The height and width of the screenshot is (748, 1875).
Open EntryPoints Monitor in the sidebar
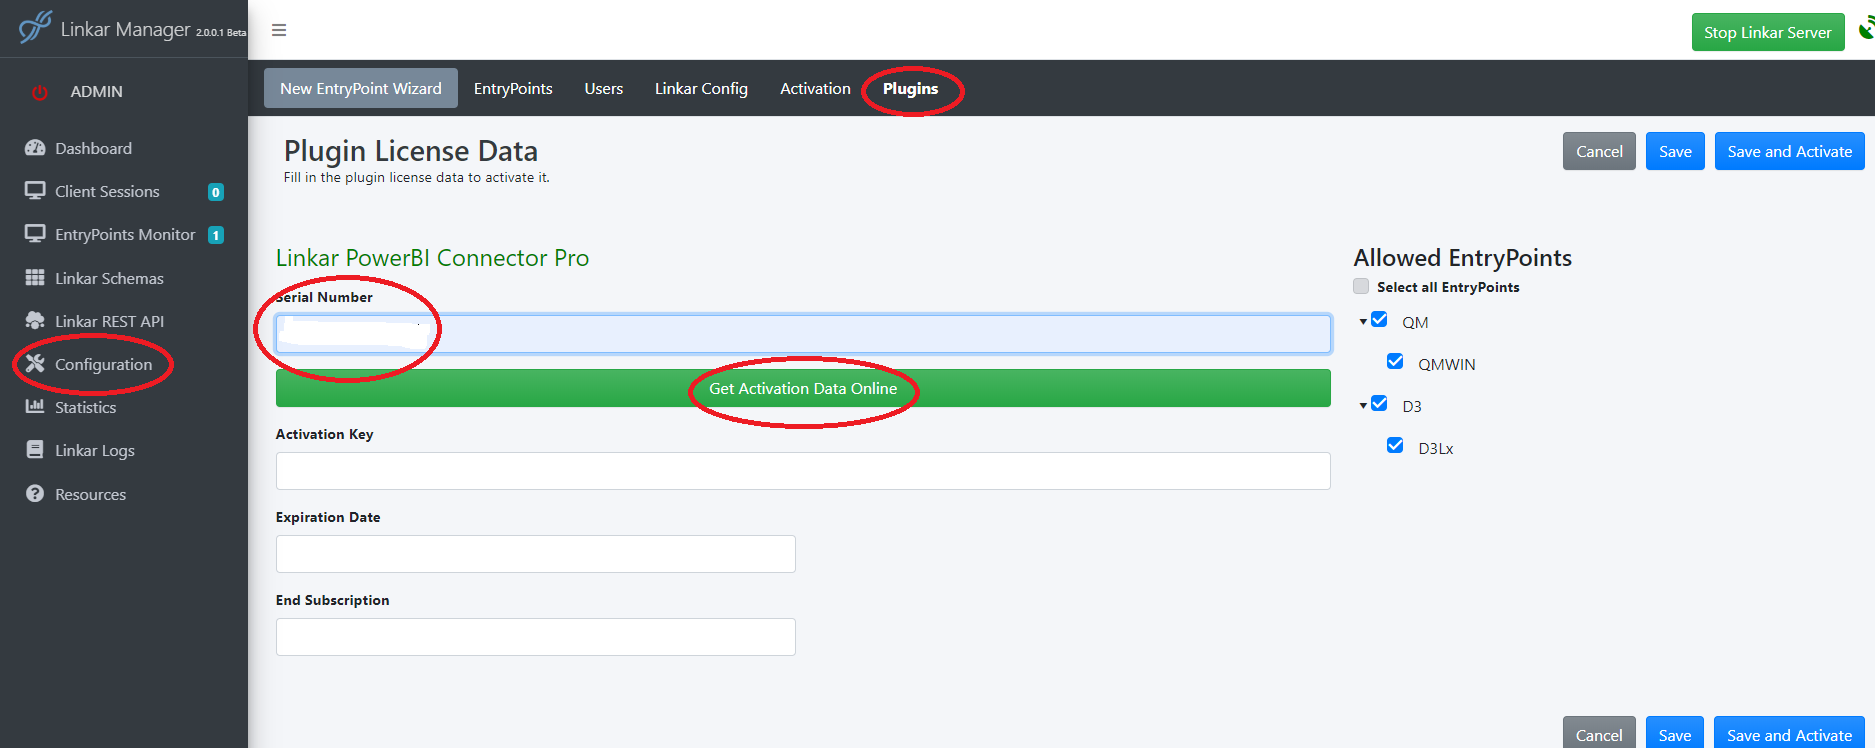124,234
